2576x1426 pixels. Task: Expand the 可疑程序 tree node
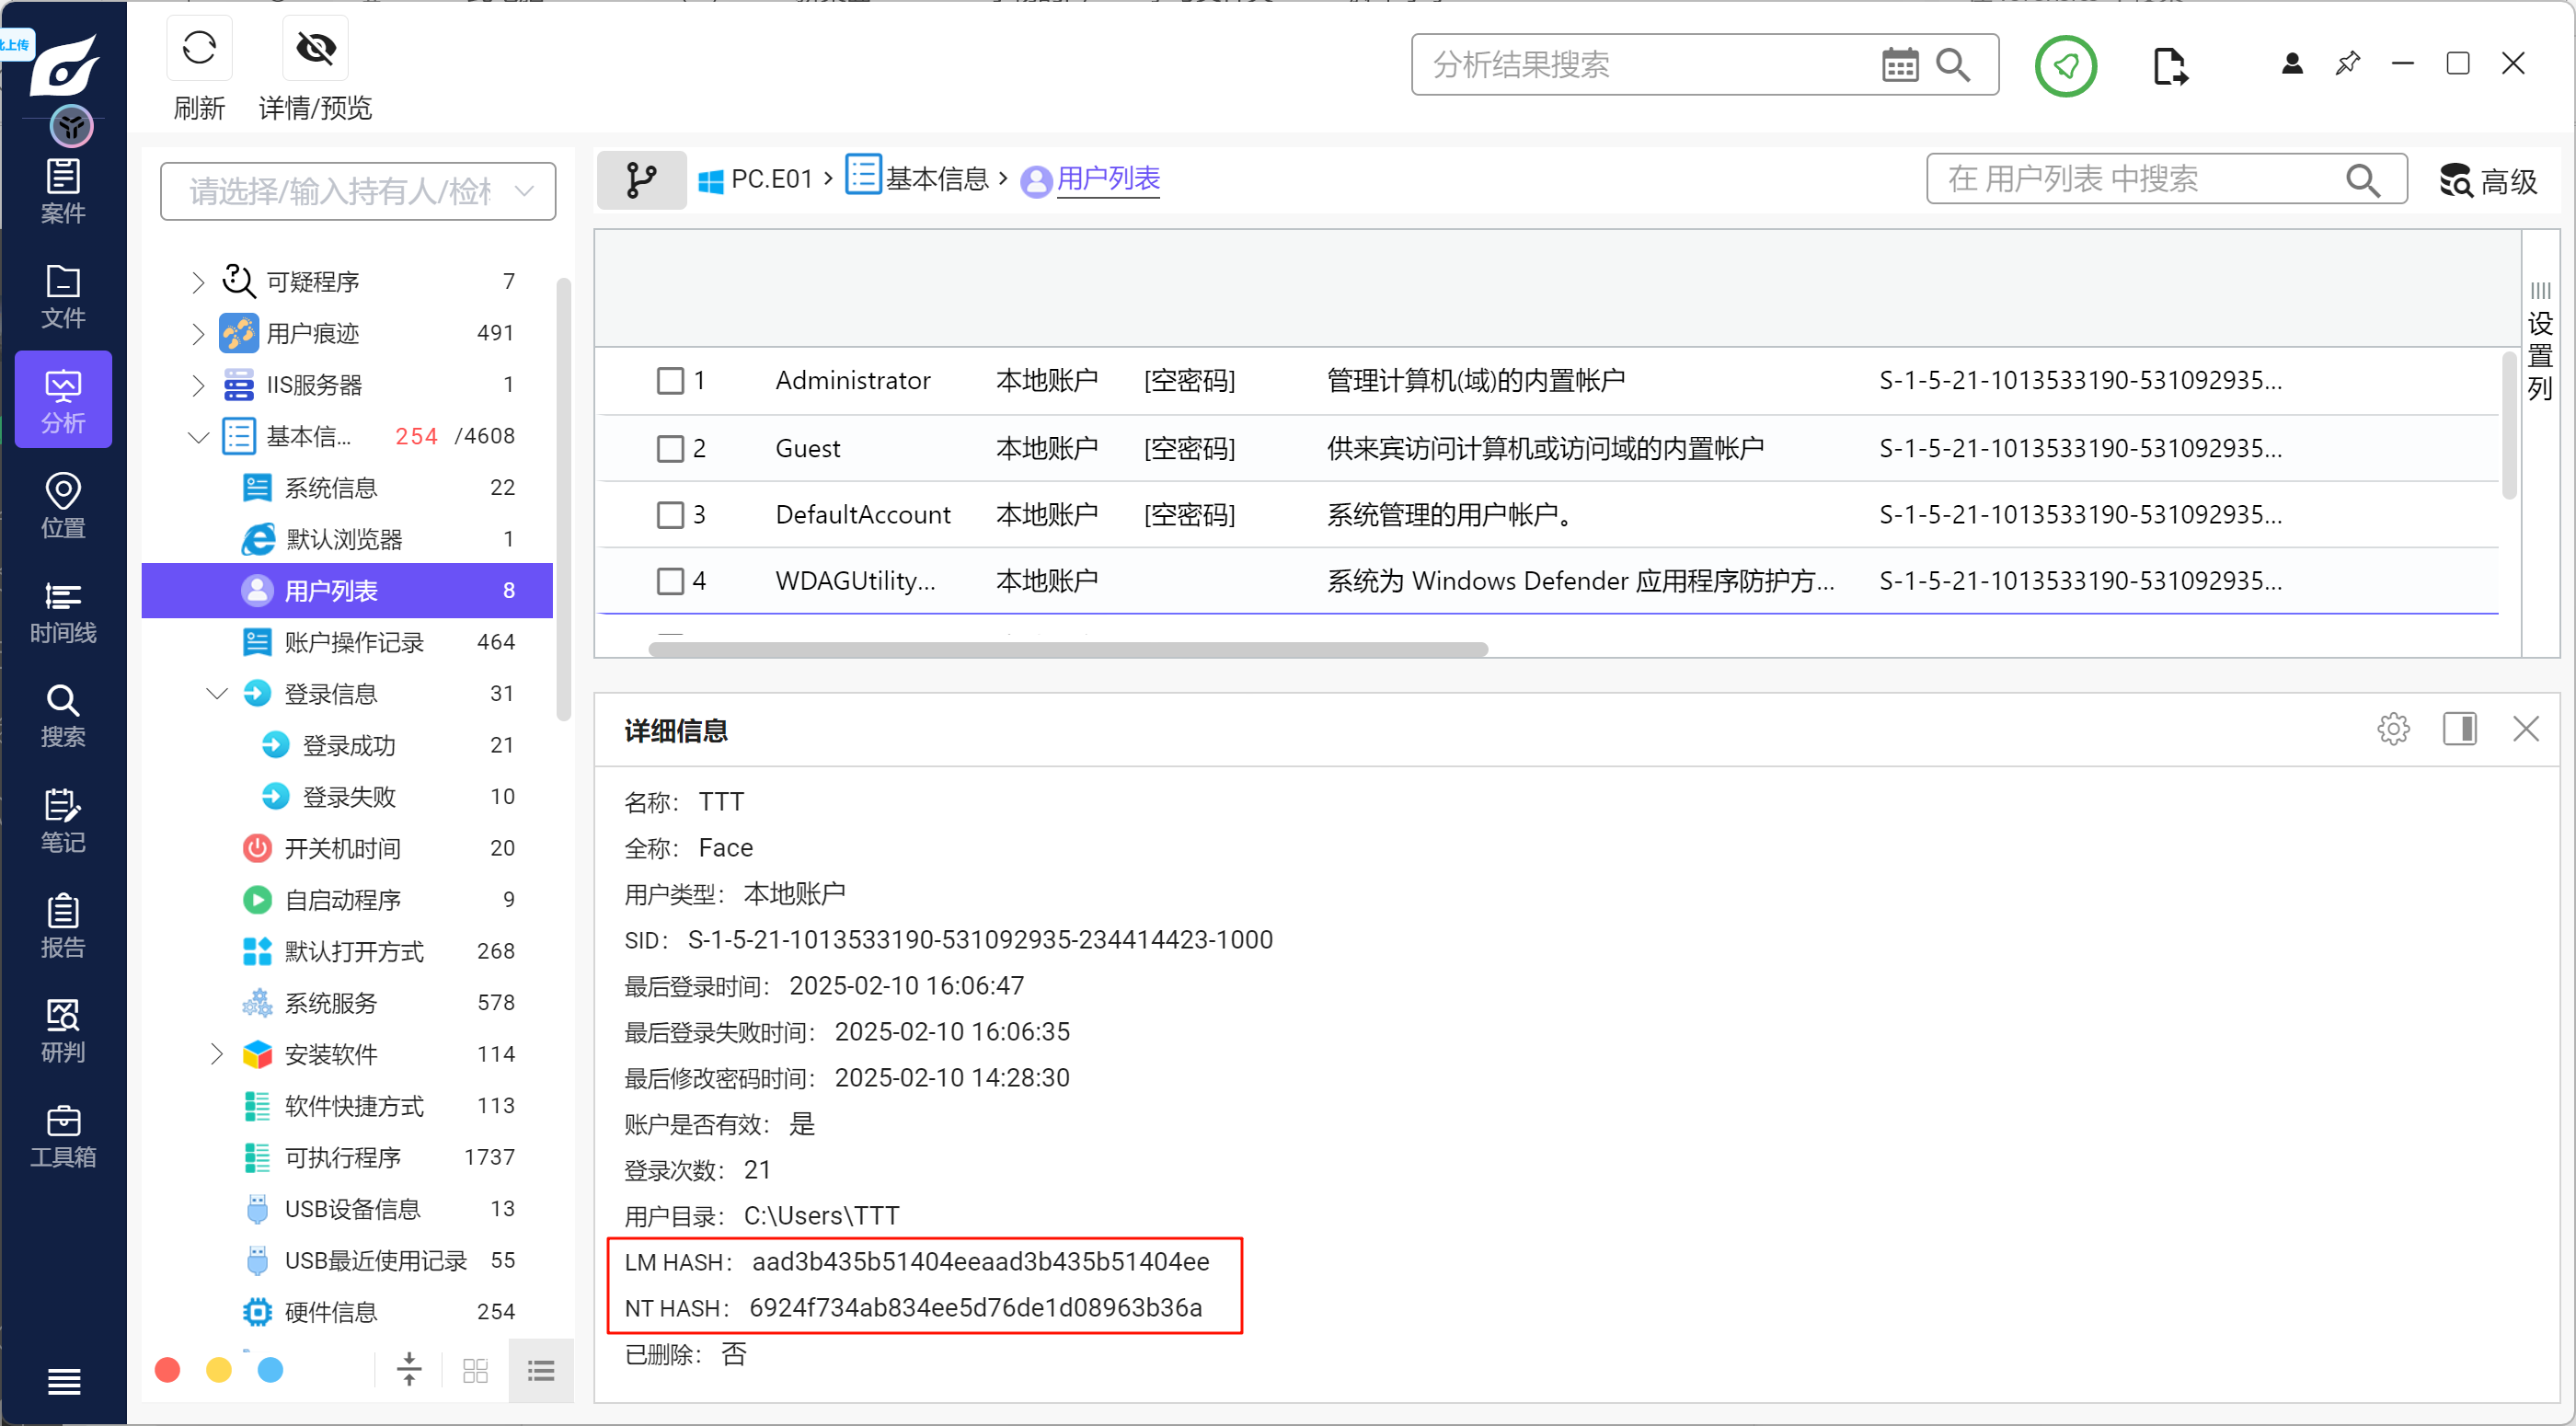(x=198, y=282)
